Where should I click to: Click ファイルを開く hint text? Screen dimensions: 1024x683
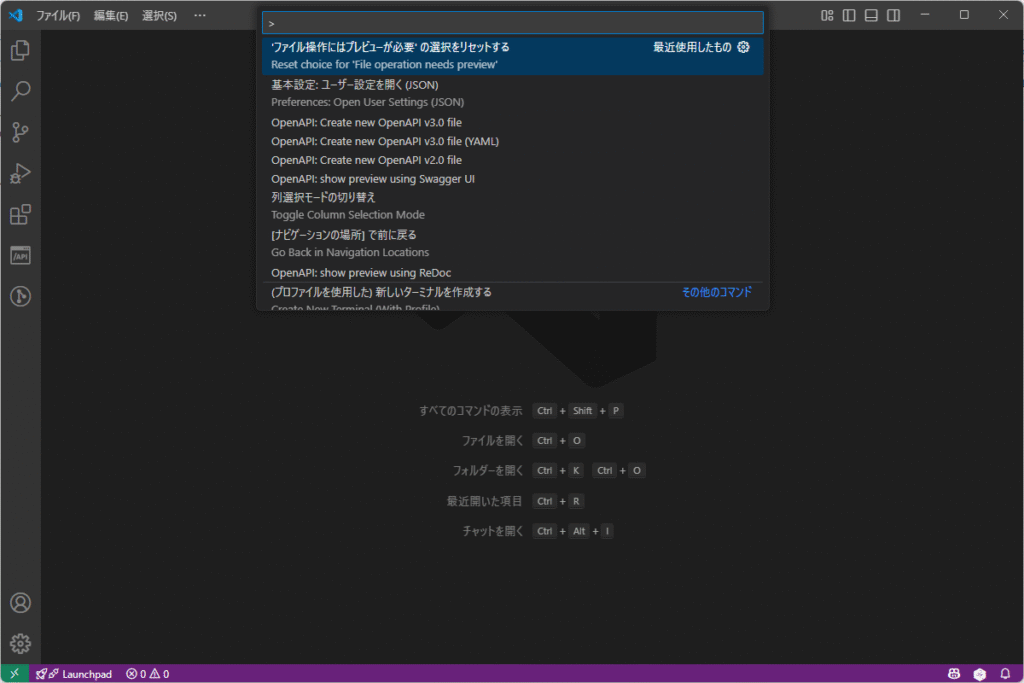tap(492, 441)
